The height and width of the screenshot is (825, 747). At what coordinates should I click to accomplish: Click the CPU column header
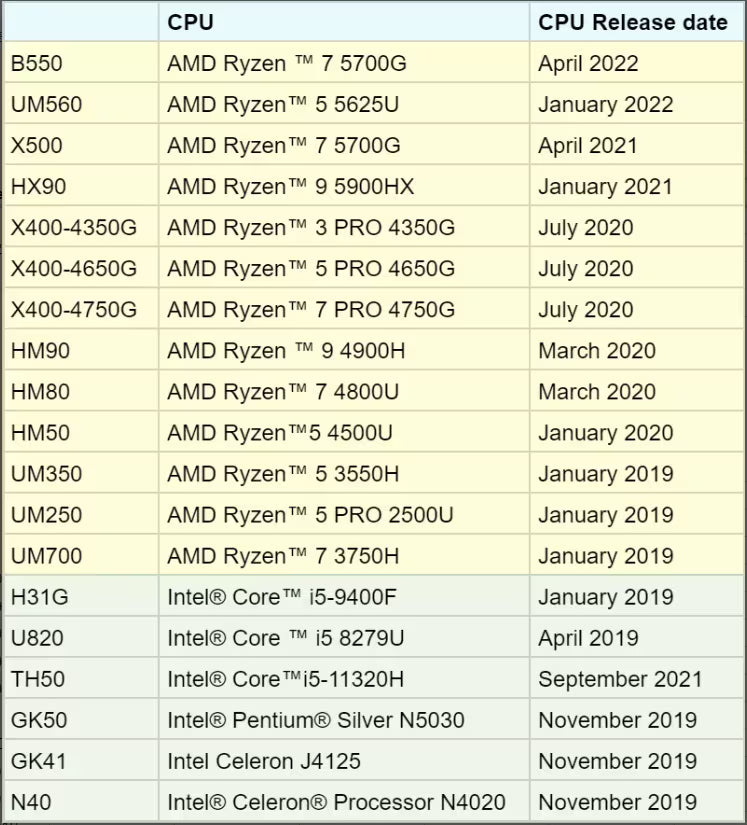click(x=190, y=23)
